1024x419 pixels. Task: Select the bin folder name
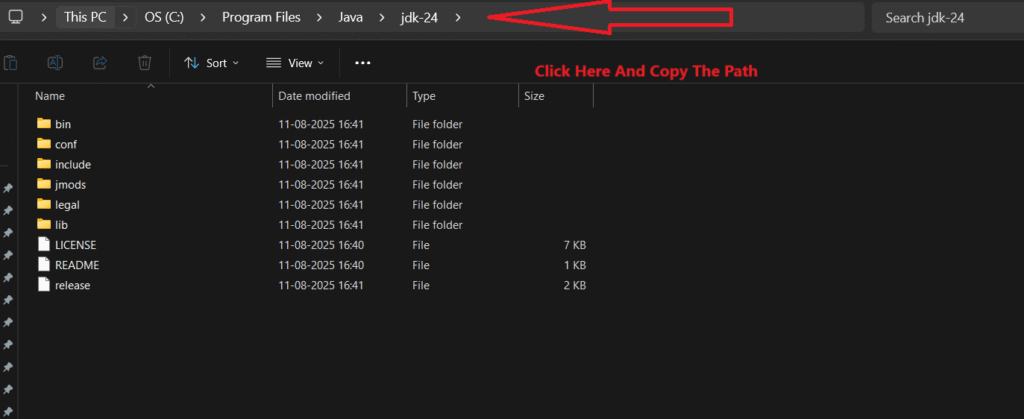(x=63, y=124)
